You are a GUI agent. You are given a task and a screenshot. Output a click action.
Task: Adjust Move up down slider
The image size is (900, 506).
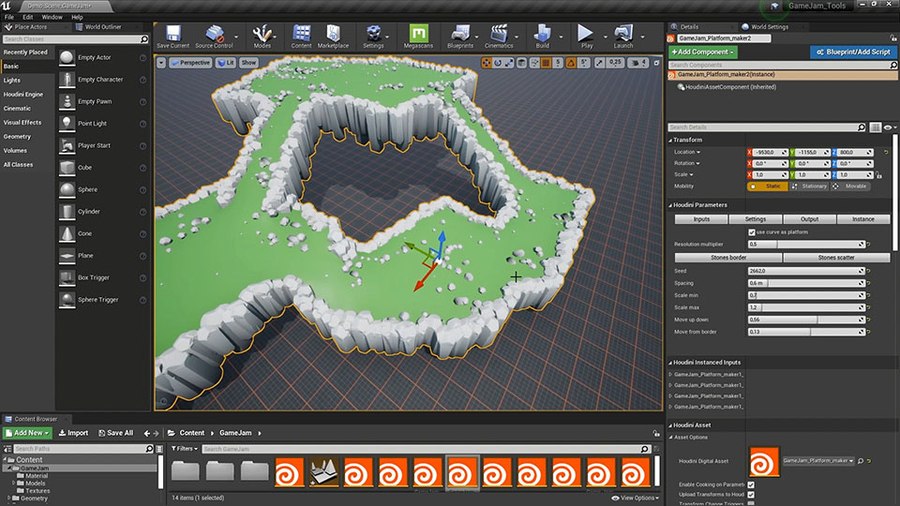806,320
